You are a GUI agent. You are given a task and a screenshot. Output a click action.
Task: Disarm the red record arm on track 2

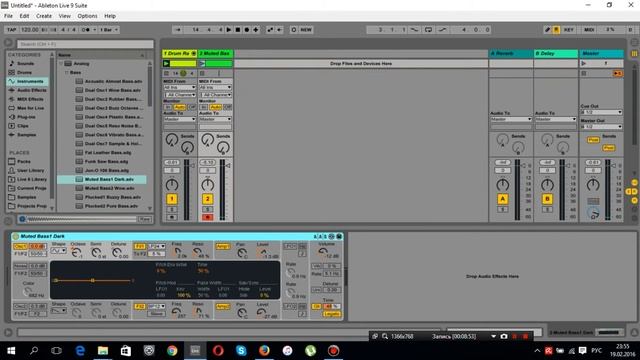click(x=207, y=217)
